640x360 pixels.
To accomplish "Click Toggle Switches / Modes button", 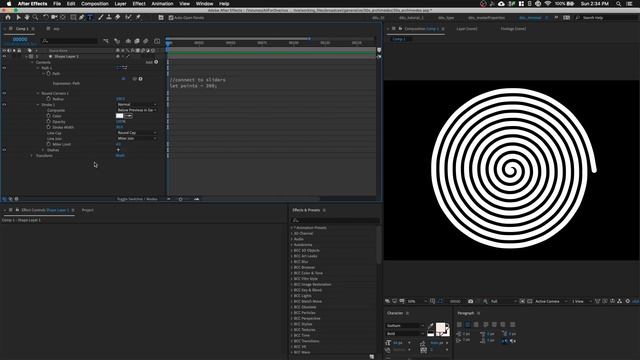I will click(x=137, y=199).
